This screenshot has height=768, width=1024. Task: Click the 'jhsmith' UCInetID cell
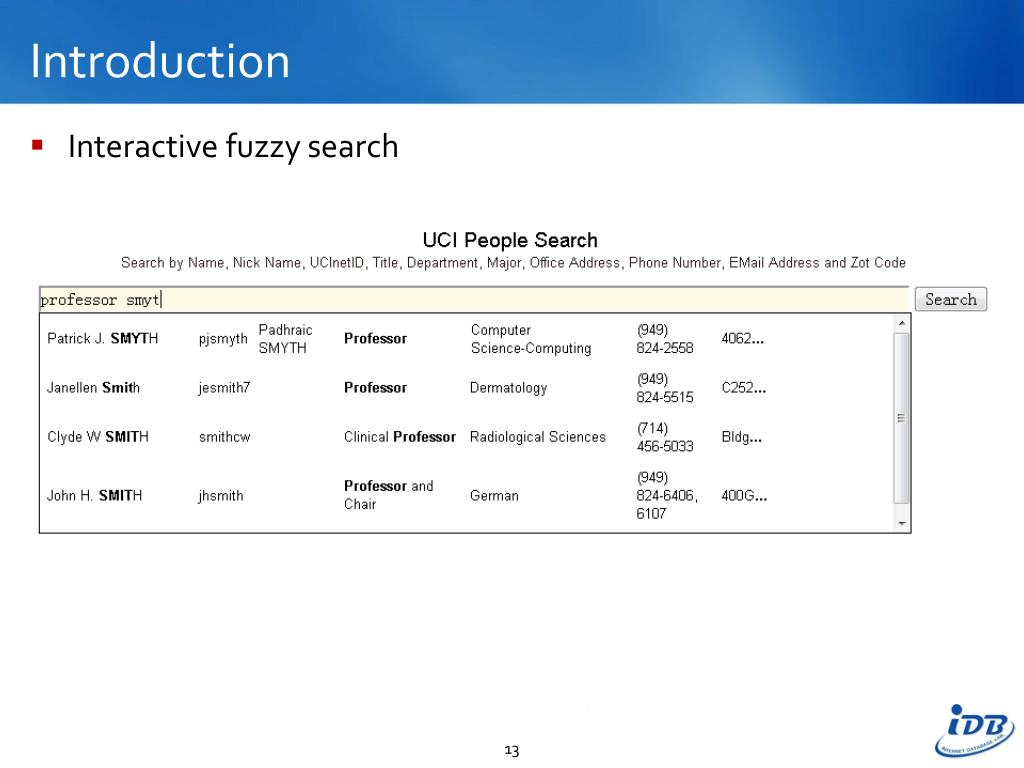[x=221, y=496]
